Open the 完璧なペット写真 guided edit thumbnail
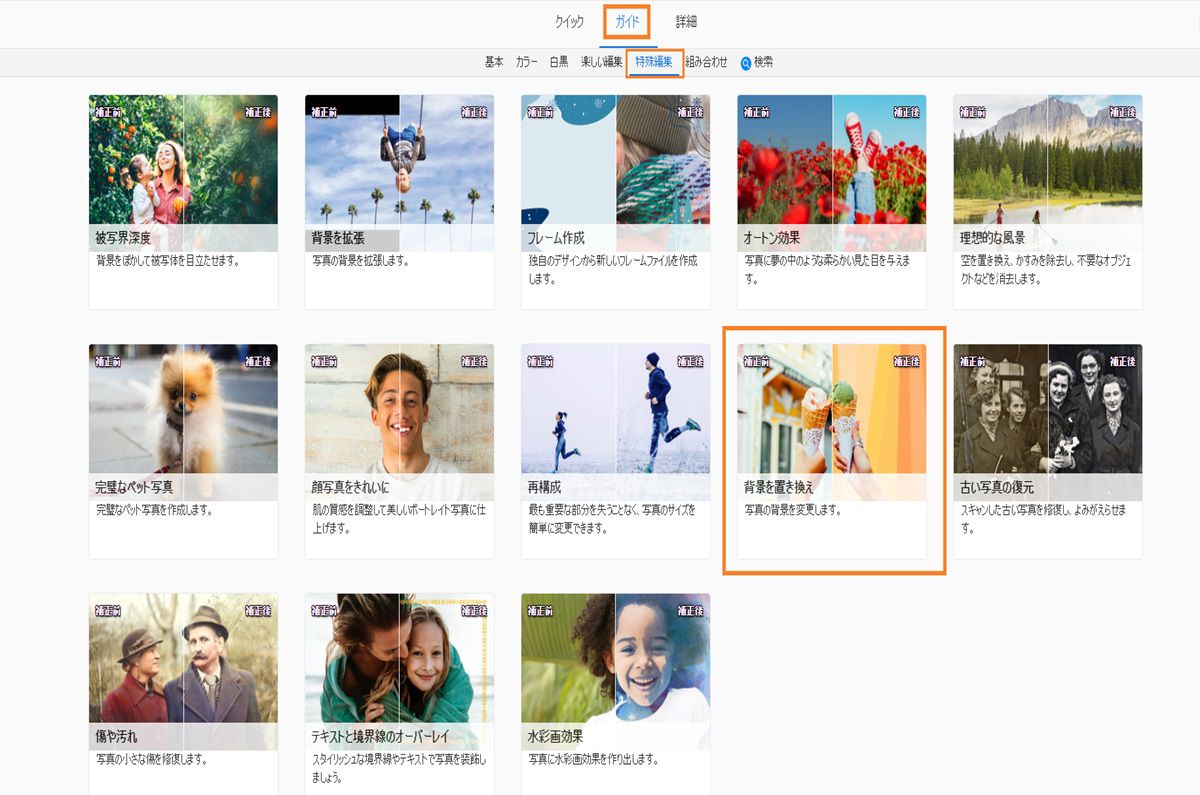The width and height of the screenshot is (1200, 795). click(183, 423)
